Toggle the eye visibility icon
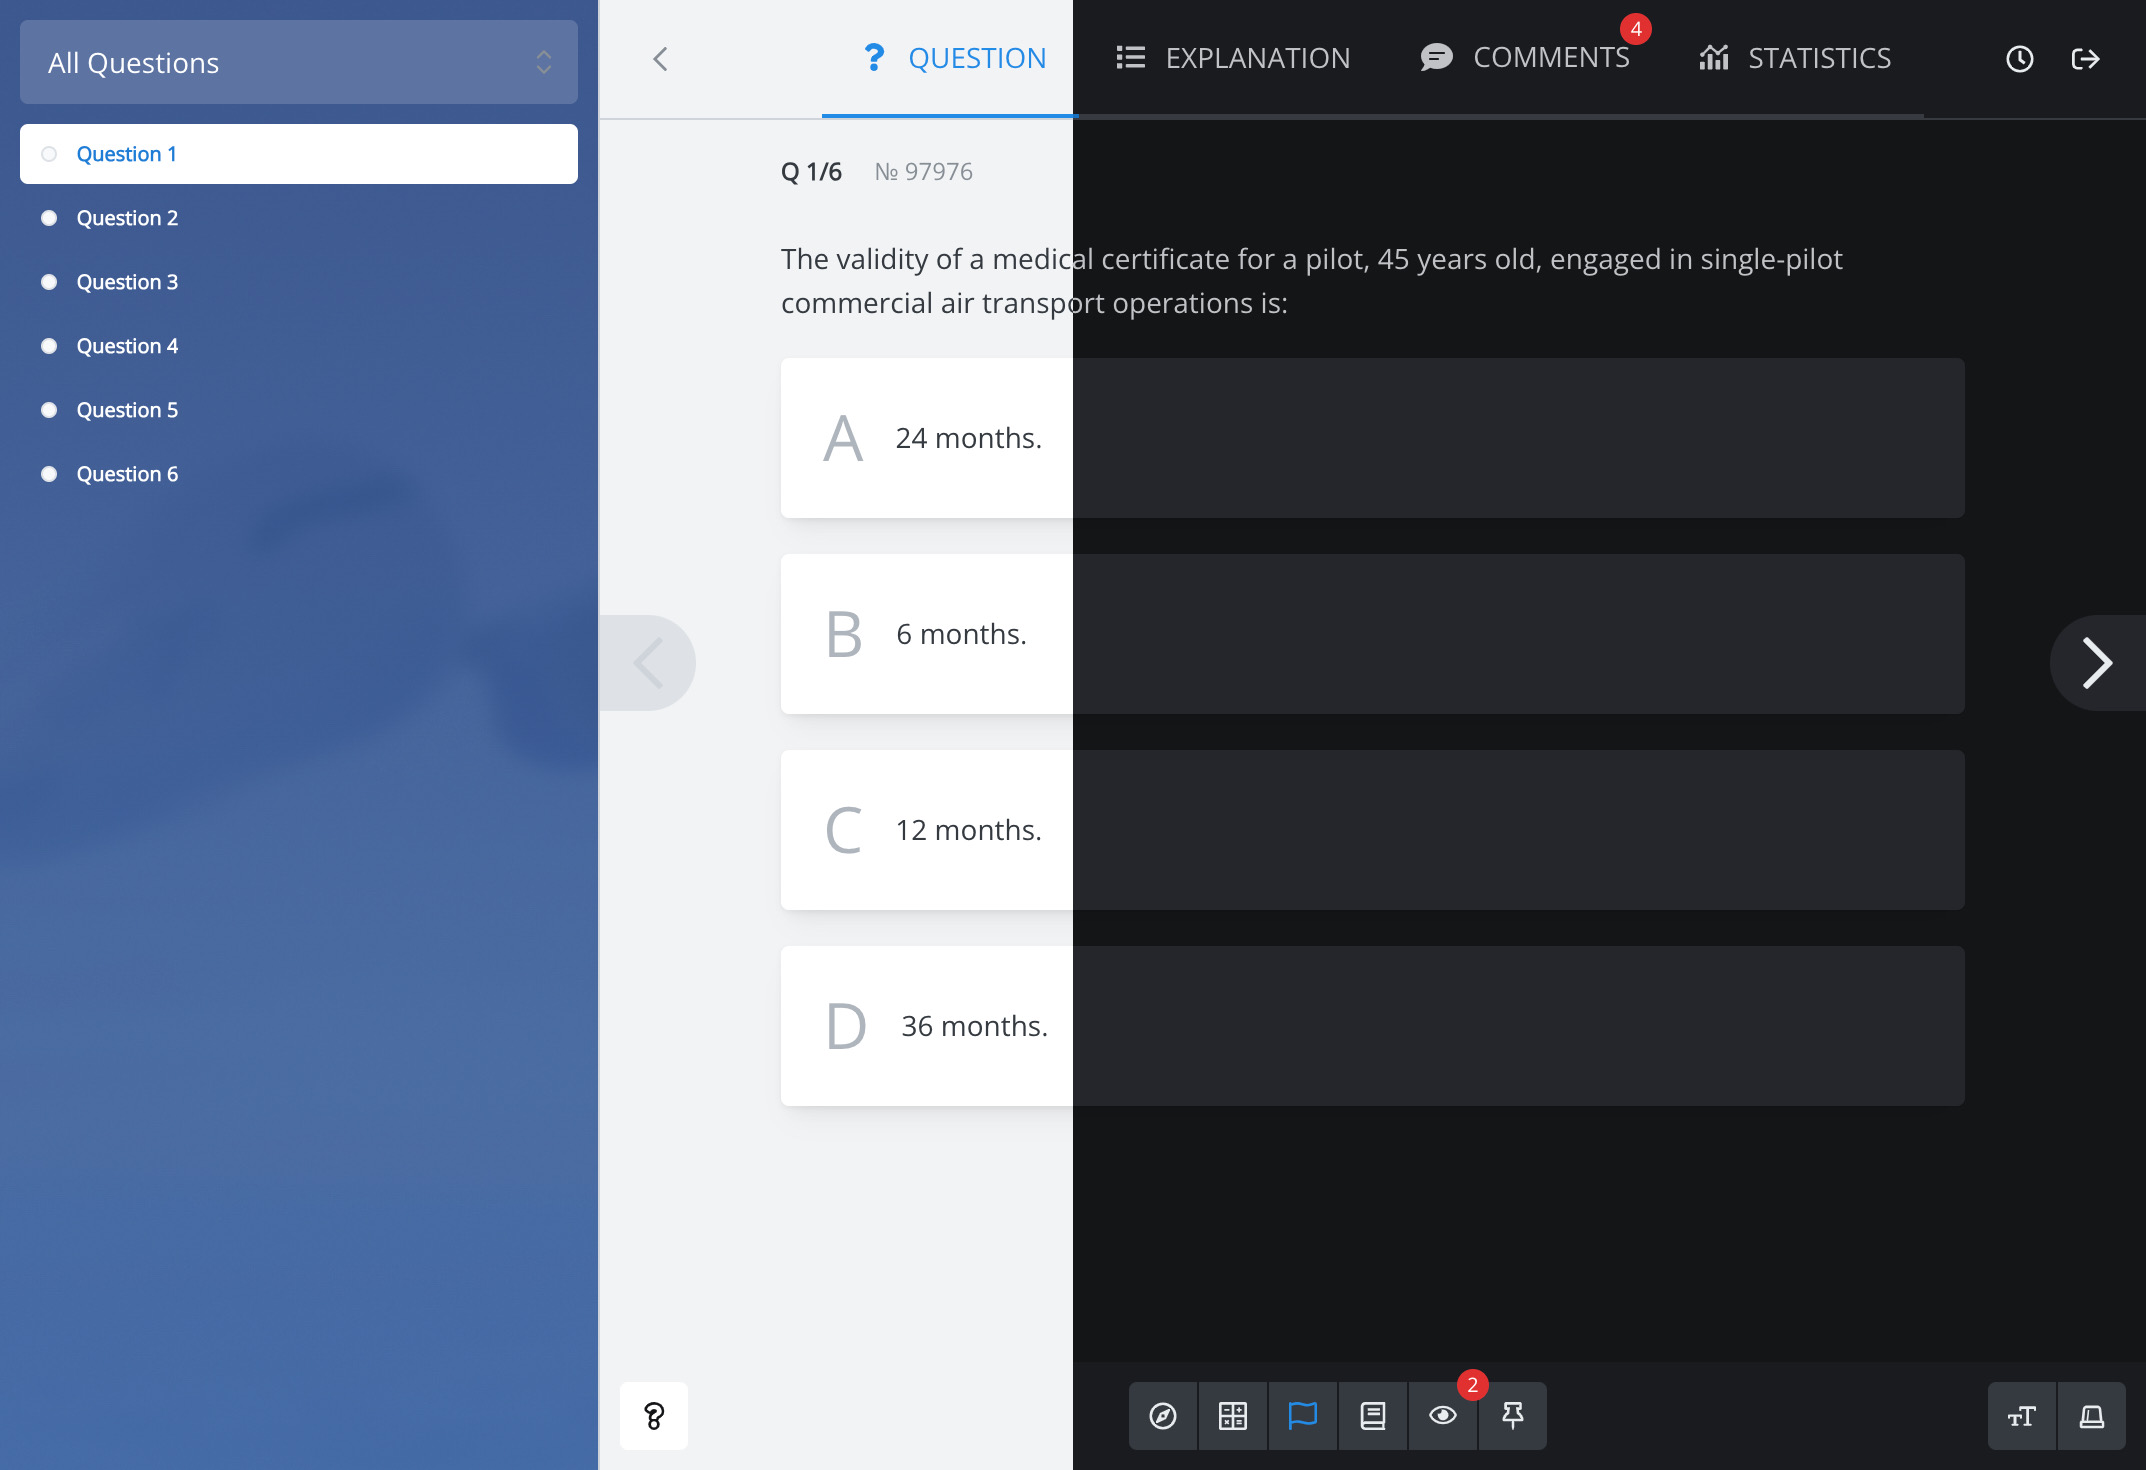 (x=1443, y=1416)
